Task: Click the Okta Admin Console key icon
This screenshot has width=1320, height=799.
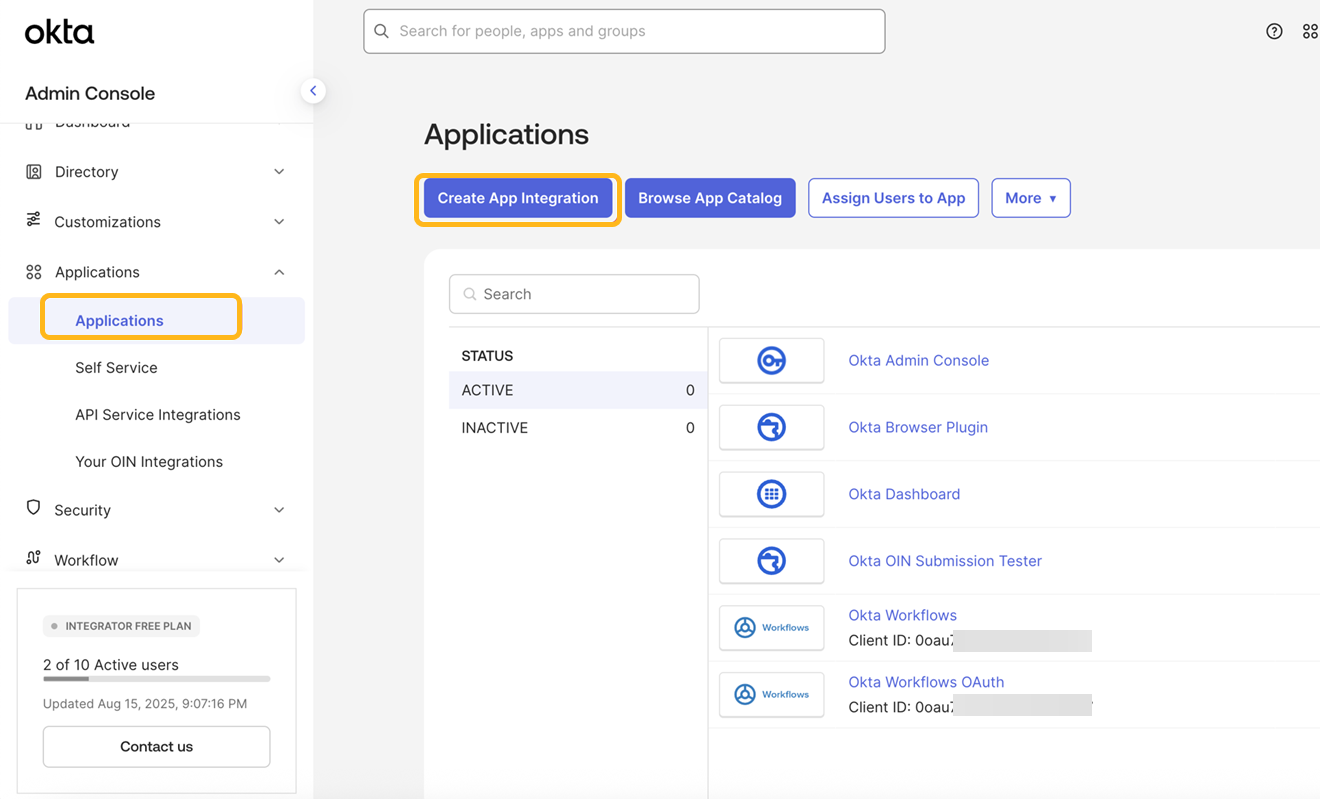Action: tap(771, 361)
